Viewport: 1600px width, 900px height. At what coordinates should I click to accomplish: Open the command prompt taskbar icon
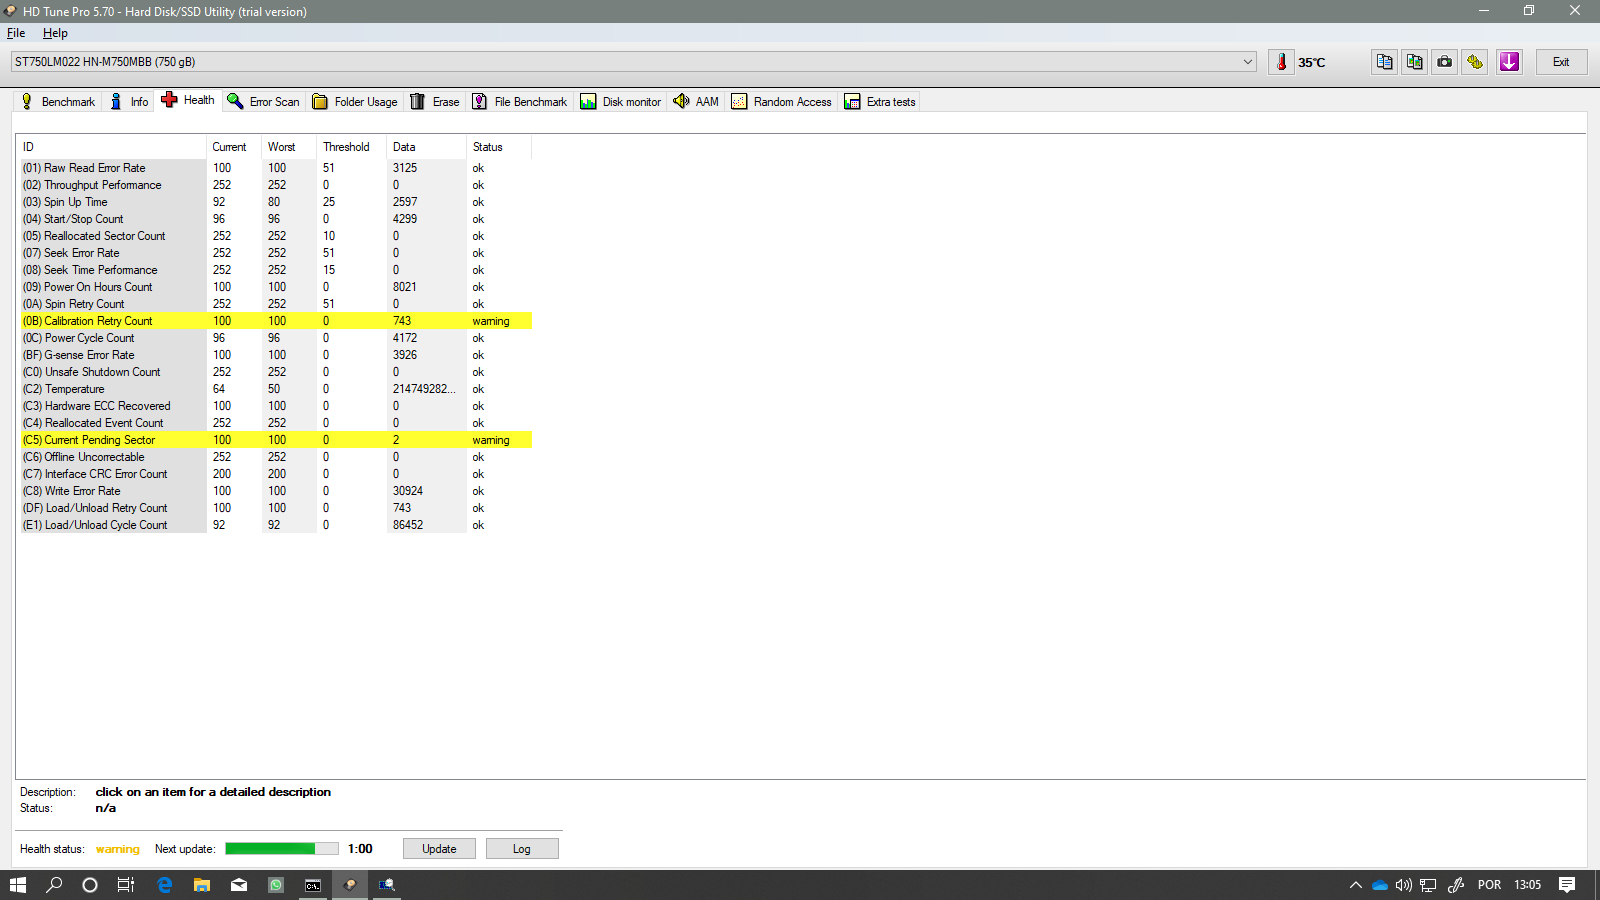pyautogui.click(x=313, y=885)
